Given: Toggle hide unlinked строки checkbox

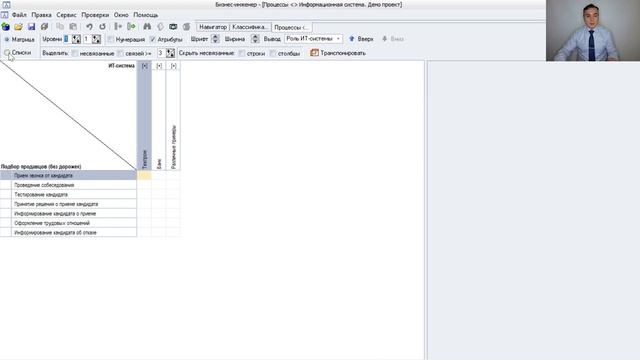Looking at the screenshot, I should pyautogui.click(x=242, y=53).
